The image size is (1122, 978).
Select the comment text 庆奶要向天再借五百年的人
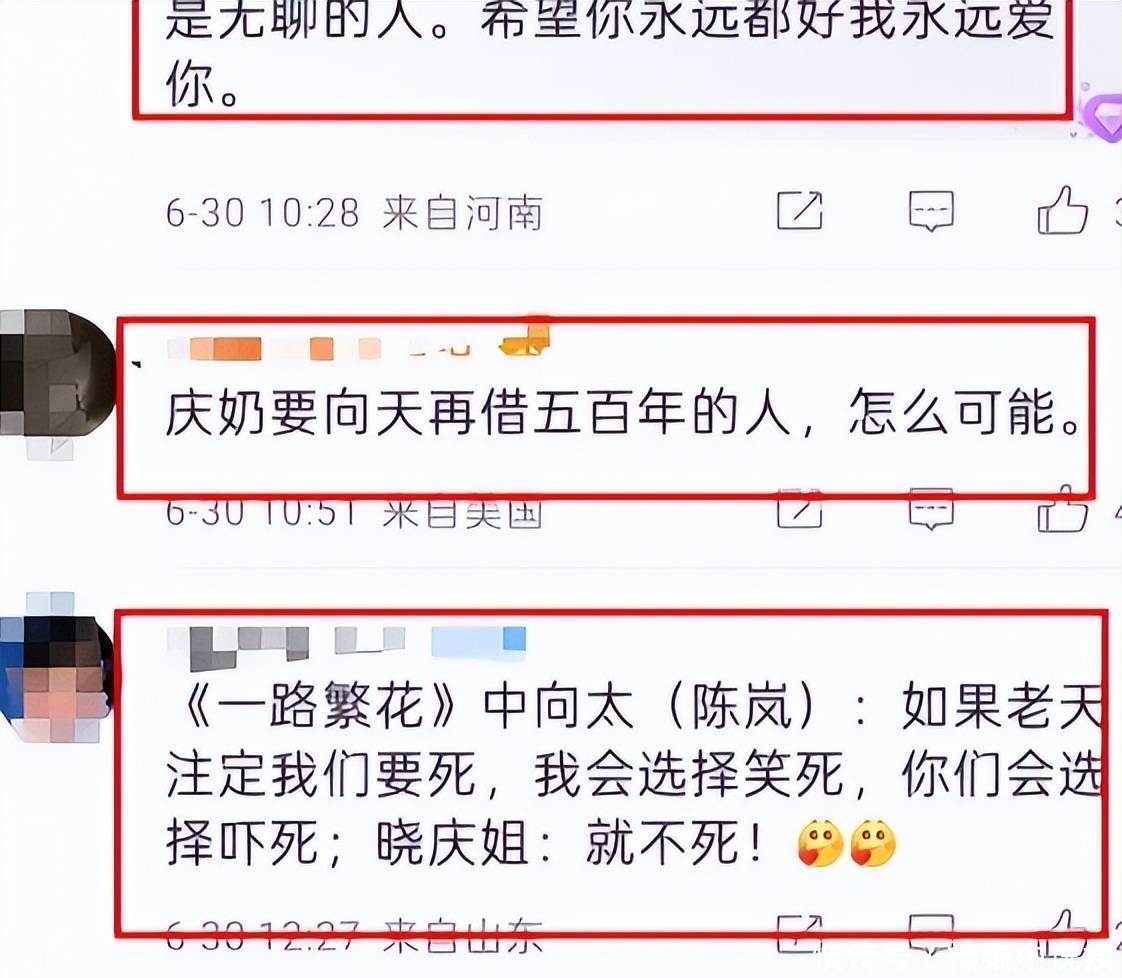477,414
